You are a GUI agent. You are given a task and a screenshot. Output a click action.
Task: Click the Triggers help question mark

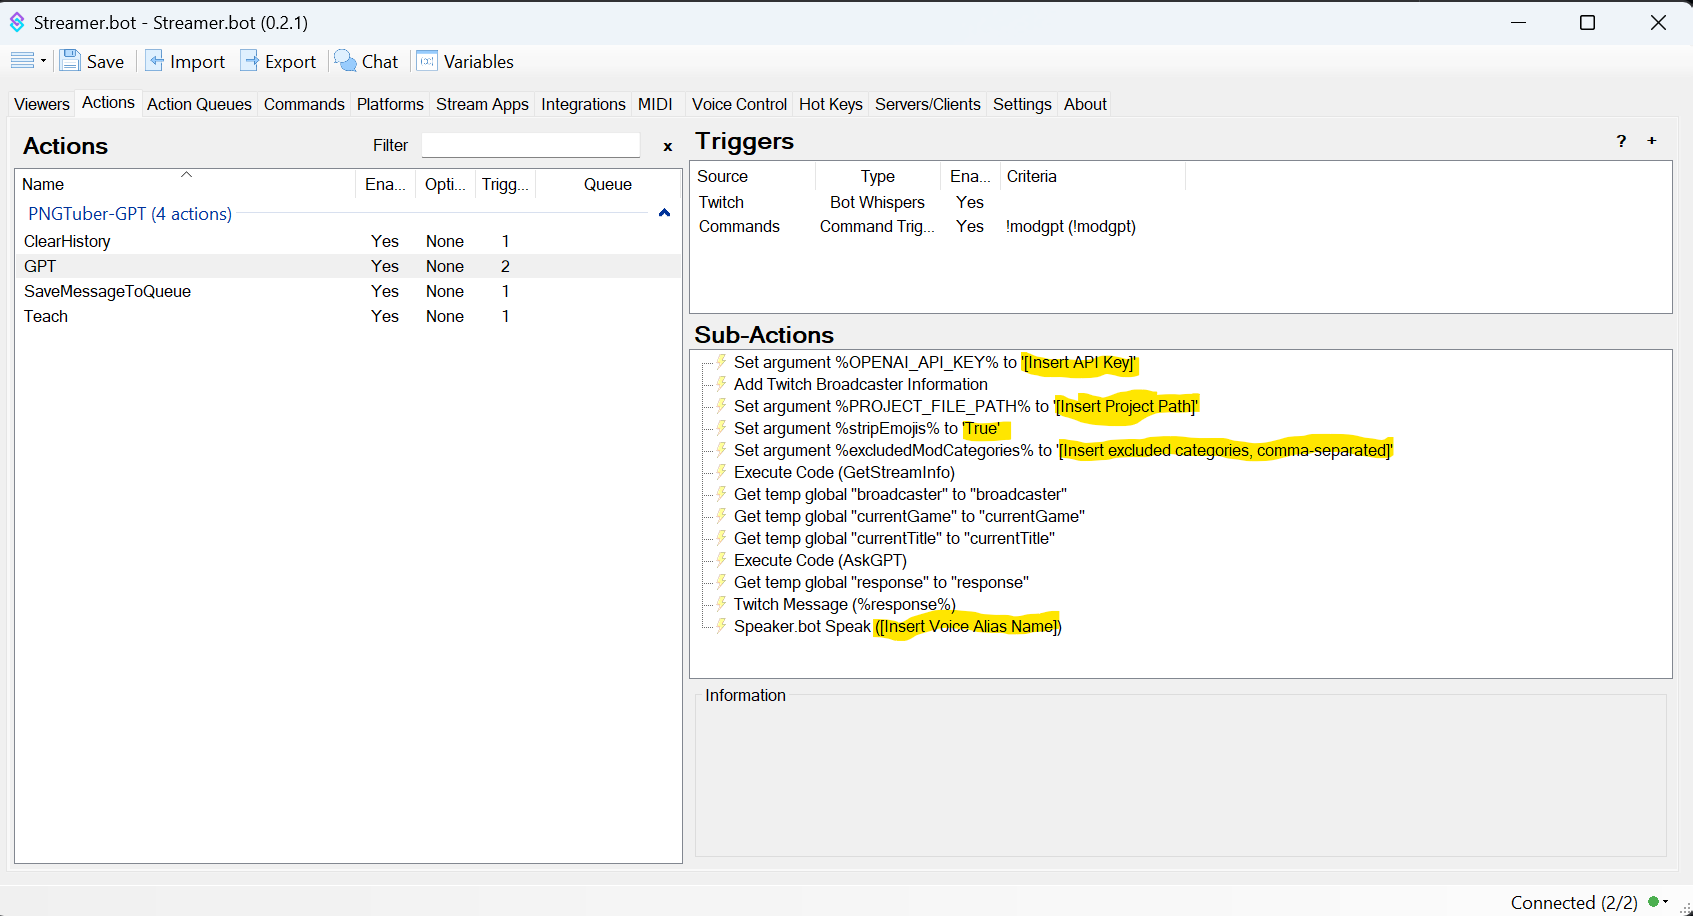[x=1621, y=141]
